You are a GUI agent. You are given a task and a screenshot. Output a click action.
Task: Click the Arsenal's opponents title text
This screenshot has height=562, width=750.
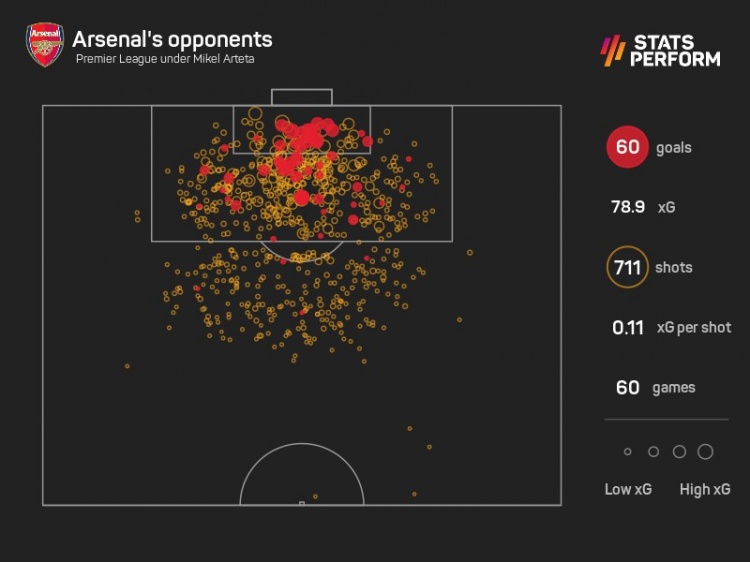coord(172,39)
